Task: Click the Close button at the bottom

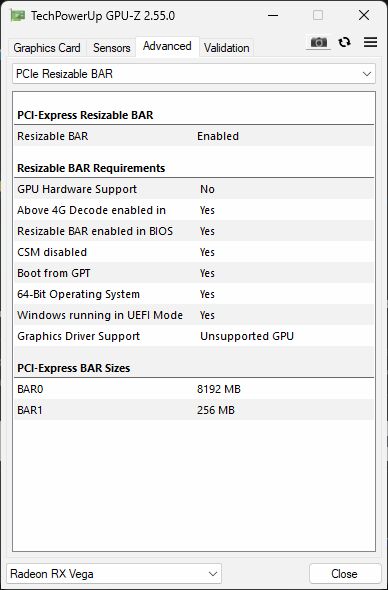Action: point(344,574)
